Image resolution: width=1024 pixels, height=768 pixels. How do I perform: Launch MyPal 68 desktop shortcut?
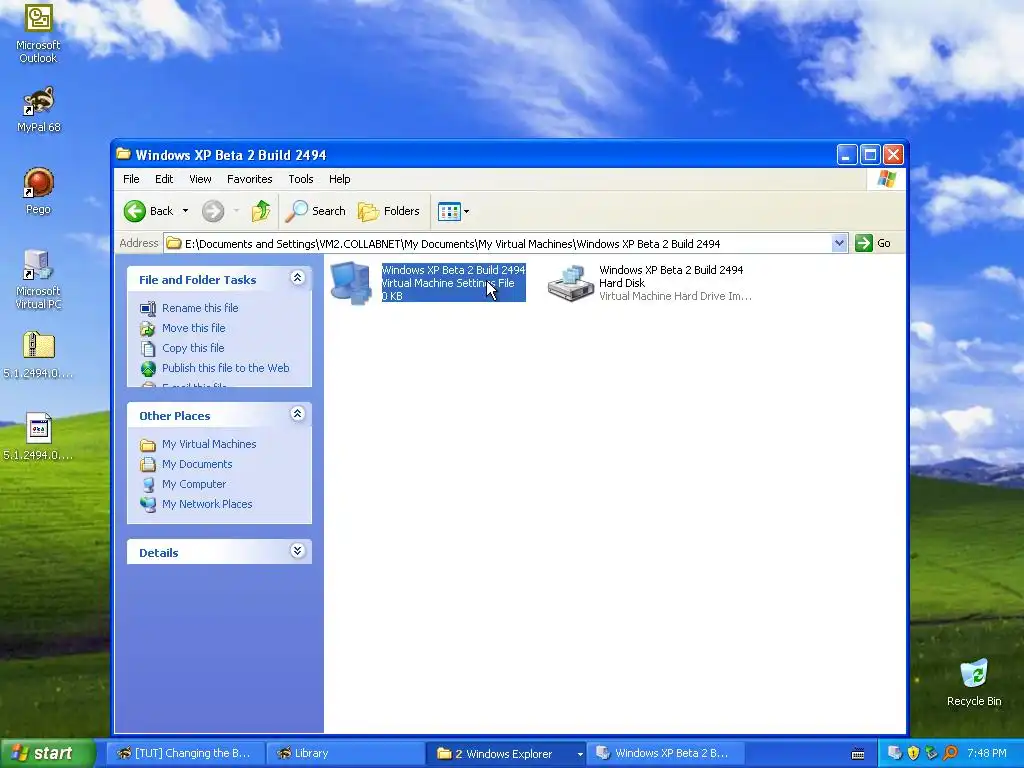point(38,108)
